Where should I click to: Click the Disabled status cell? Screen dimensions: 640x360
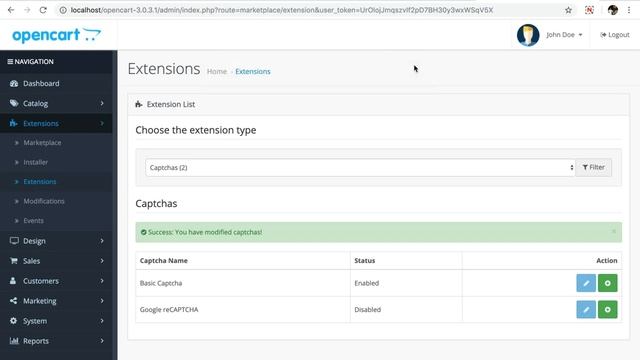[406, 310]
